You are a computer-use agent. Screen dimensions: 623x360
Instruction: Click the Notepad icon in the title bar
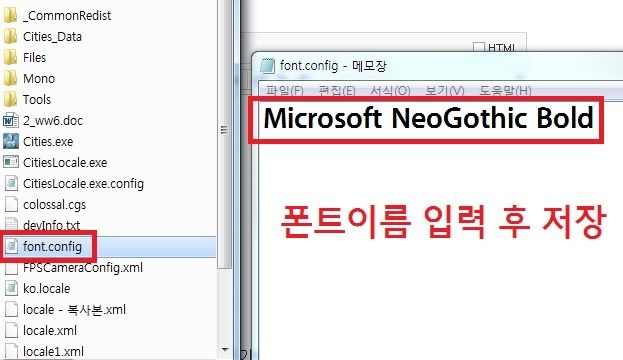pyautogui.click(x=267, y=66)
